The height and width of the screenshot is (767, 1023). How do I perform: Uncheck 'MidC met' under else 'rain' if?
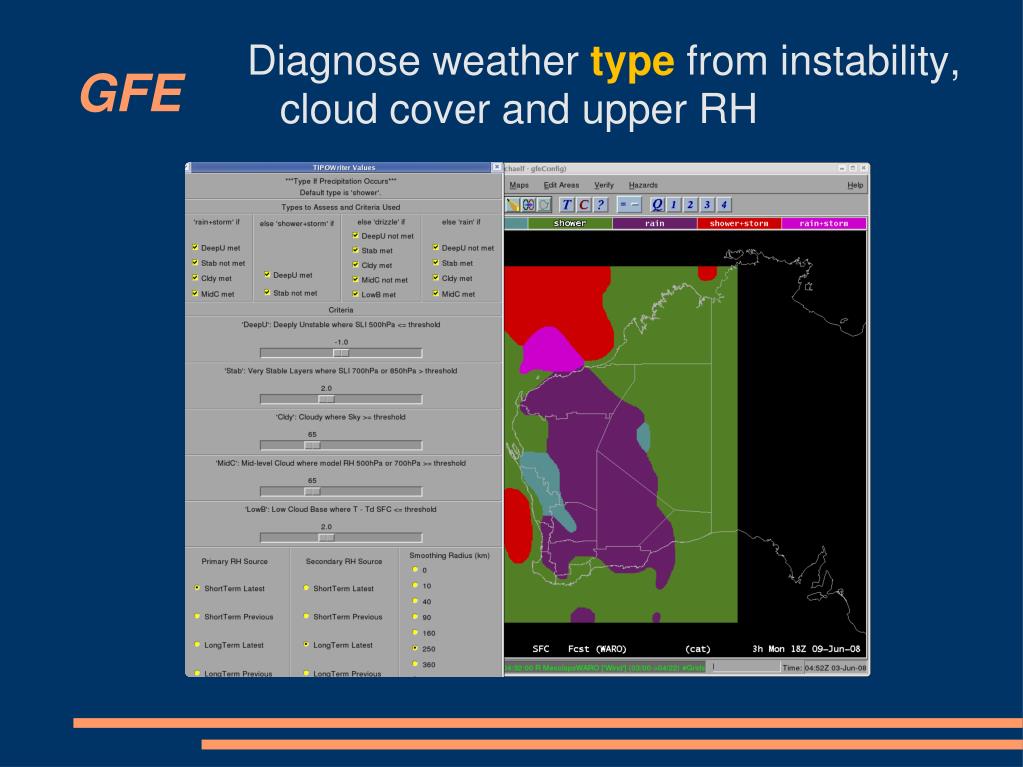436,293
